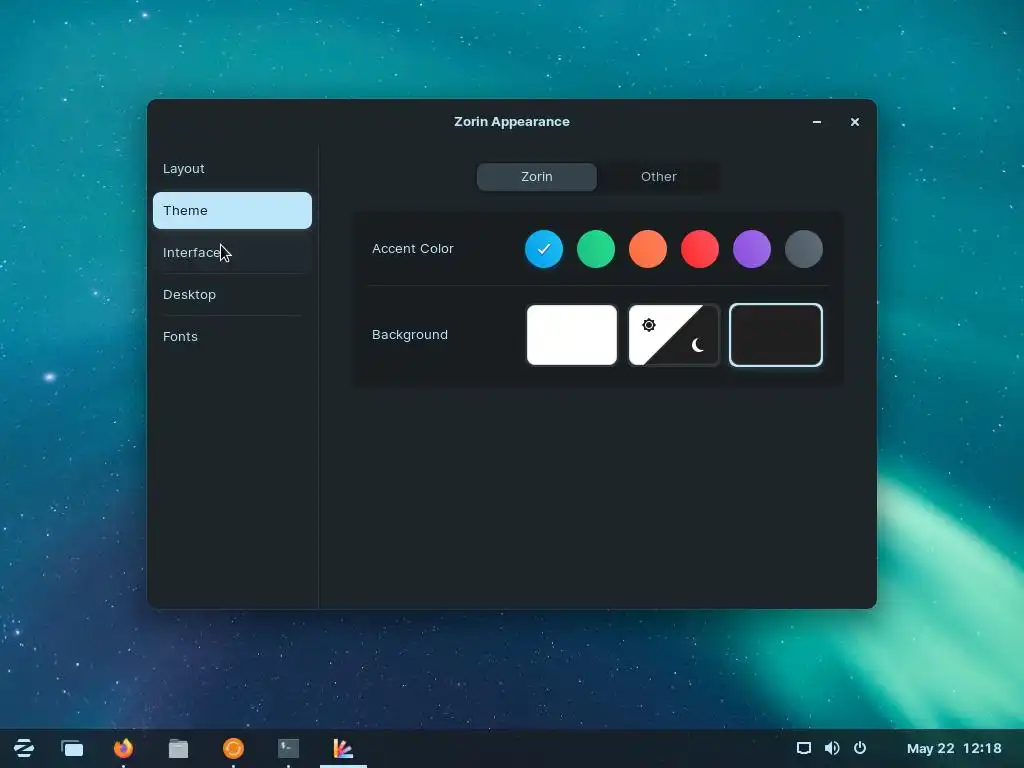Close the Zorin Appearance window
The image size is (1024, 768).
pos(855,122)
